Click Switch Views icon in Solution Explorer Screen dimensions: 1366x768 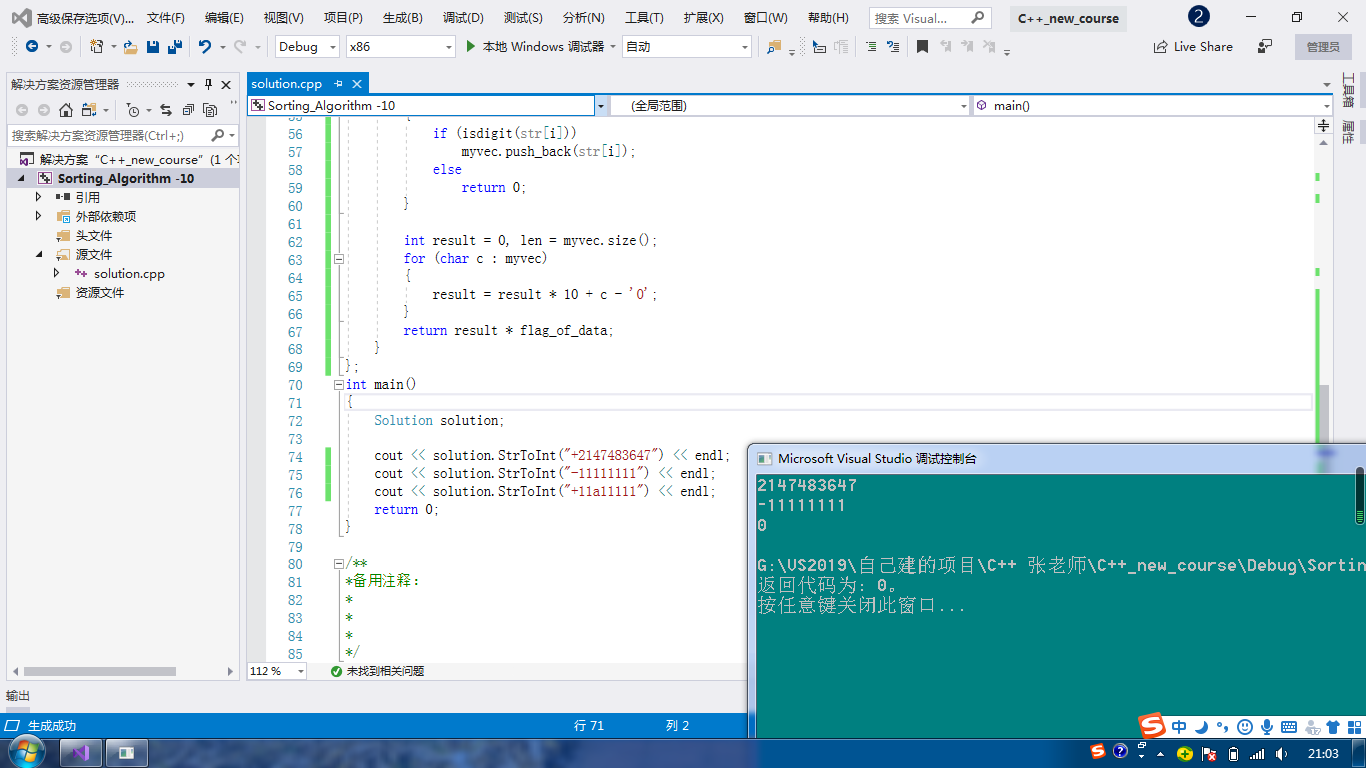pos(89,110)
